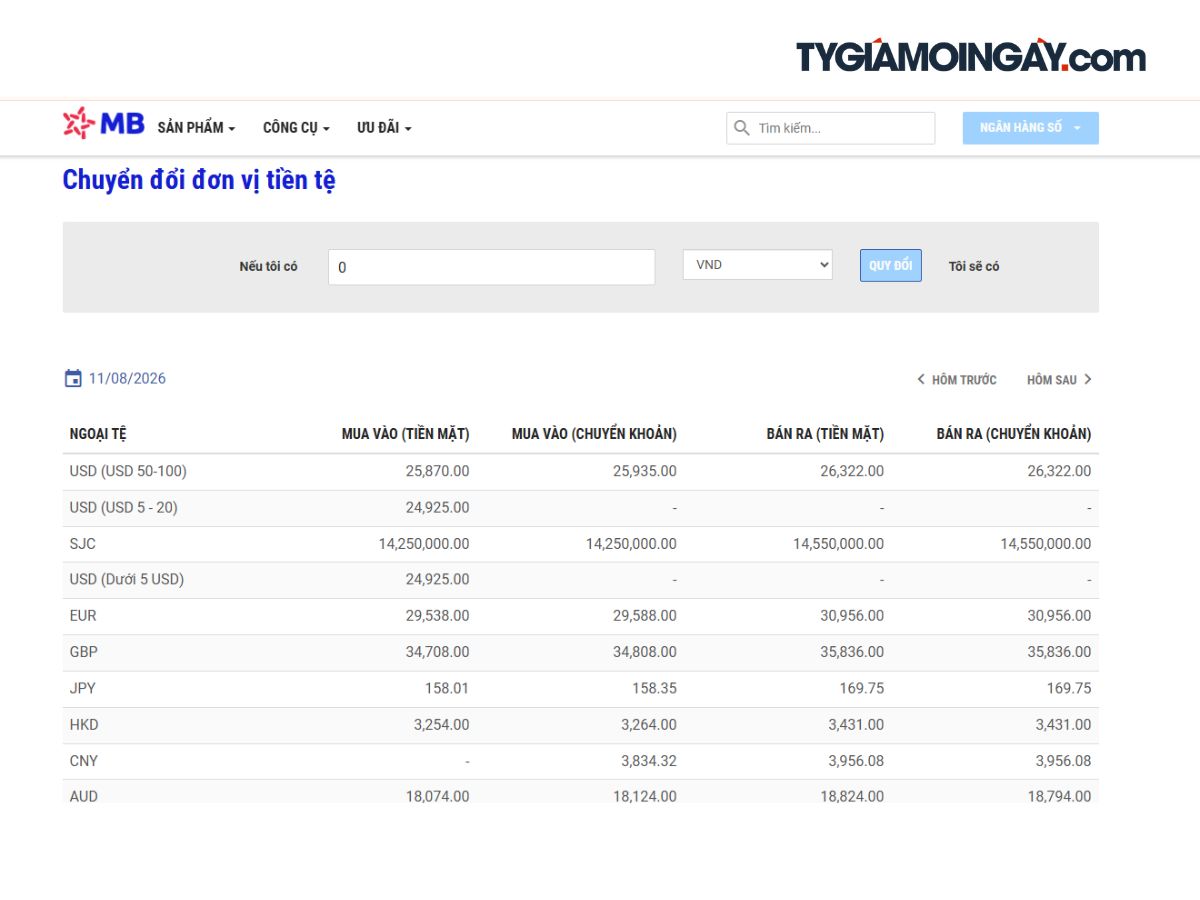Viewport: 1200px width, 900px height.
Task: Select the GBP row label
Action: coord(84,651)
